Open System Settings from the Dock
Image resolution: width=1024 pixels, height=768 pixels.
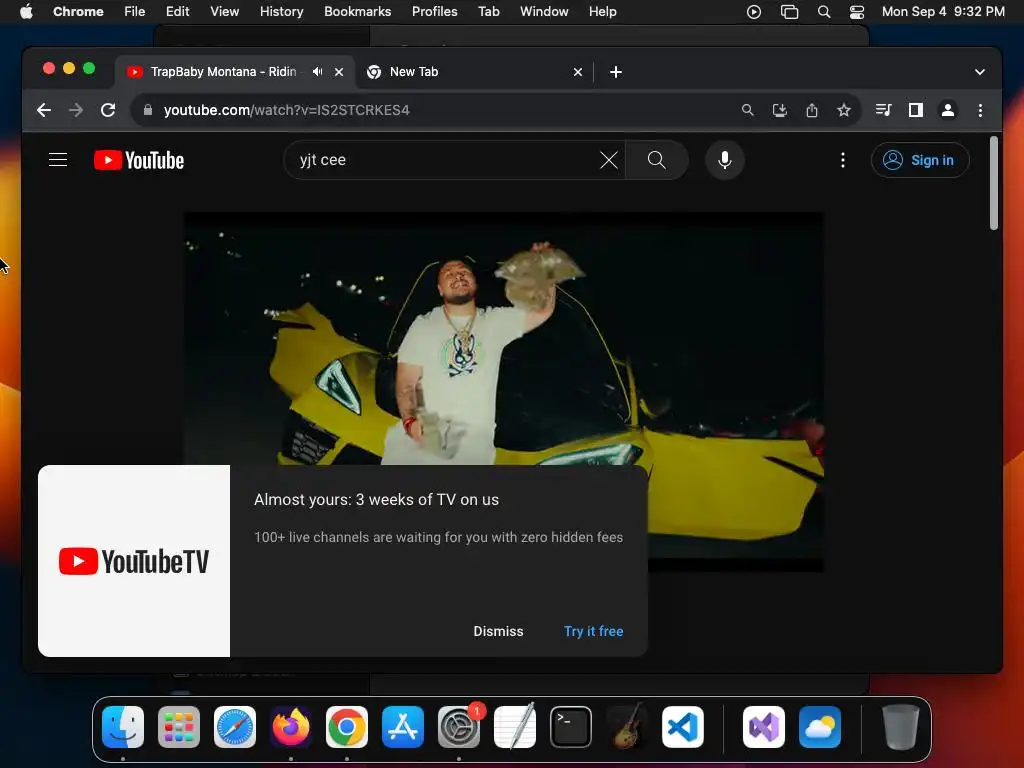(459, 727)
